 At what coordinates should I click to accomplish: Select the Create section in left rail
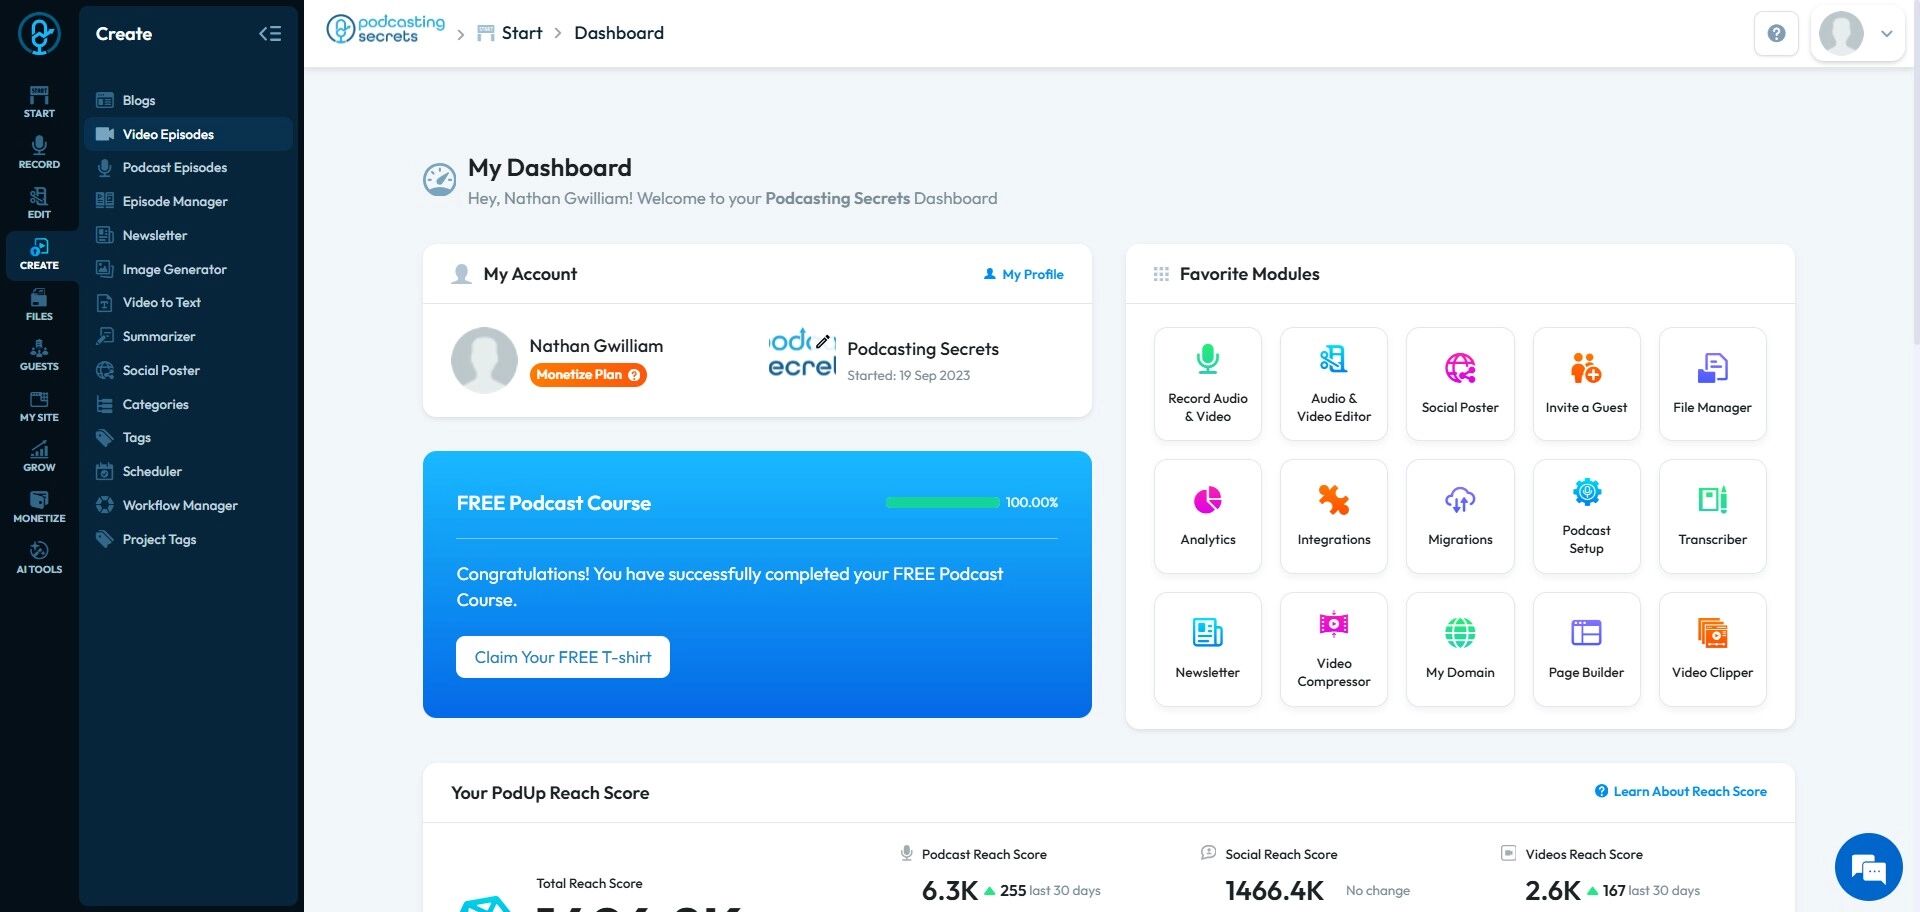[39, 254]
